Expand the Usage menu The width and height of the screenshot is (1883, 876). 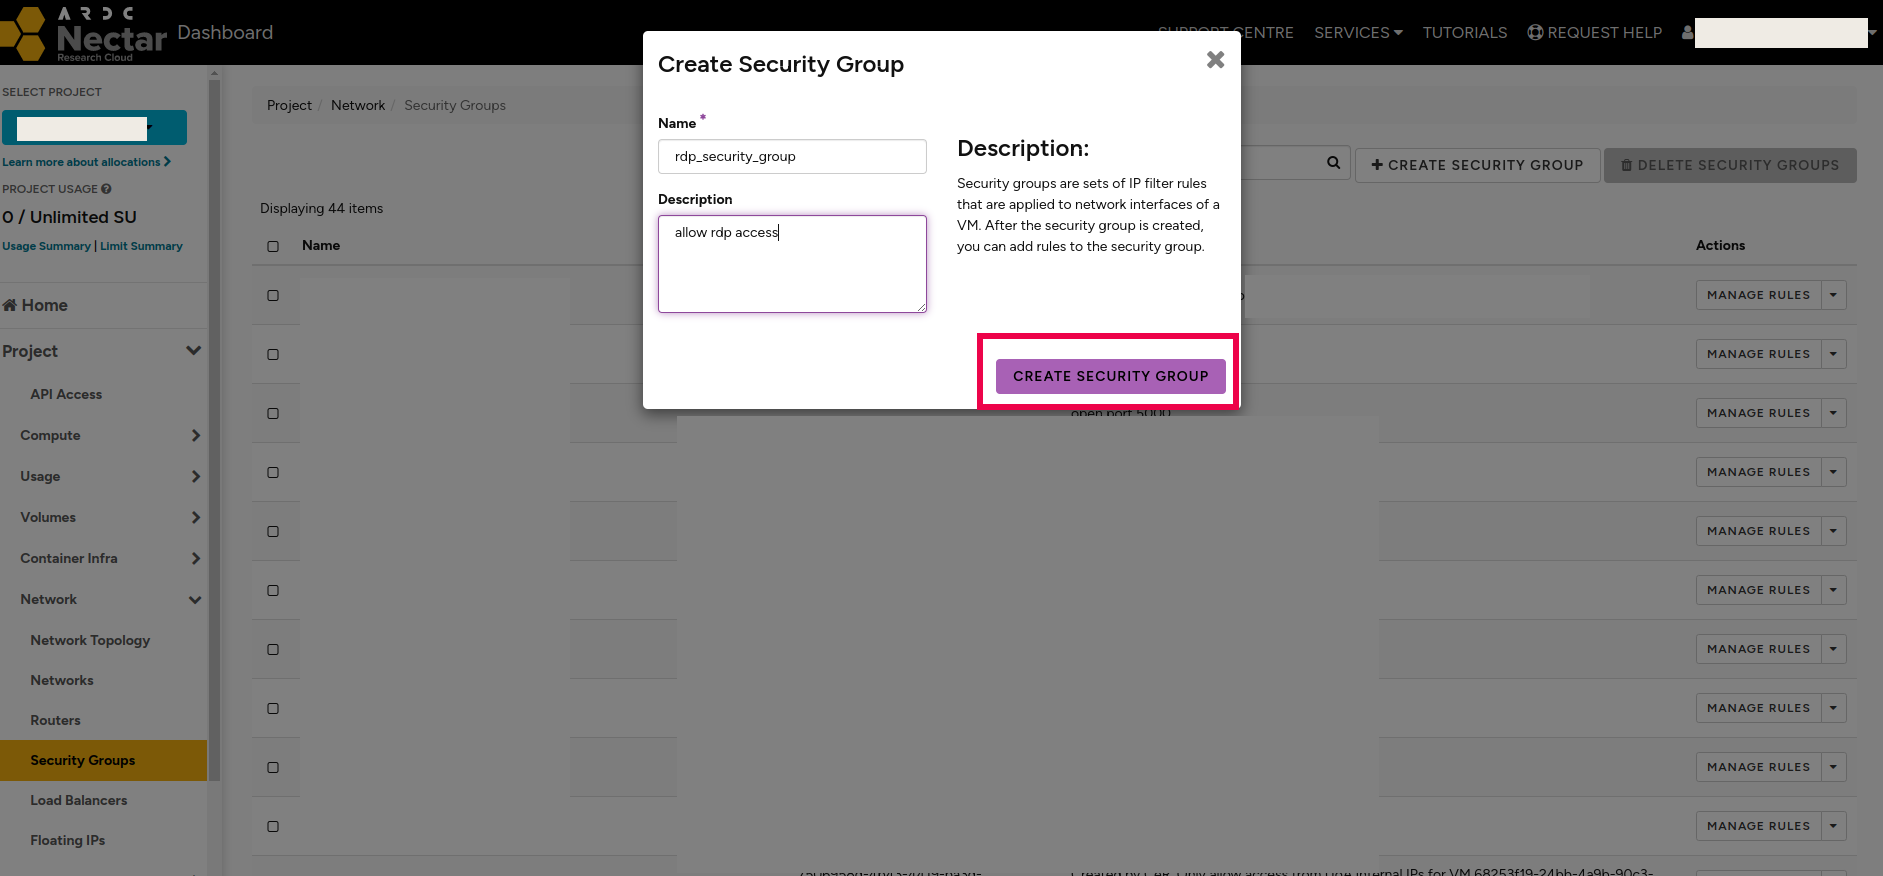coord(103,476)
